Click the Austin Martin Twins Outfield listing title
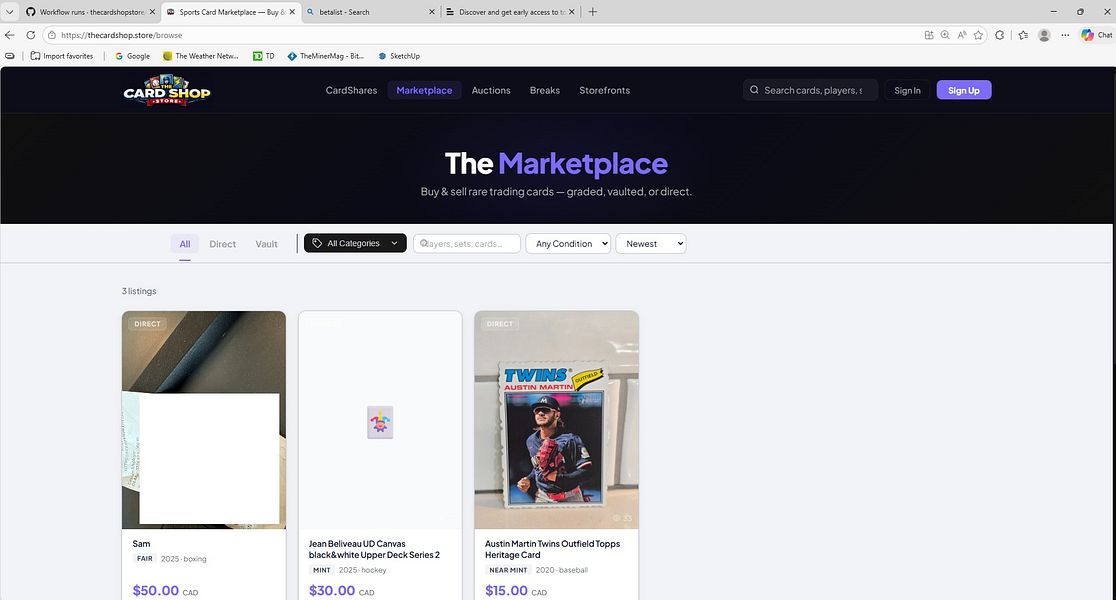Viewport: 1116px width, 600px height. click(x=552, y=549)
